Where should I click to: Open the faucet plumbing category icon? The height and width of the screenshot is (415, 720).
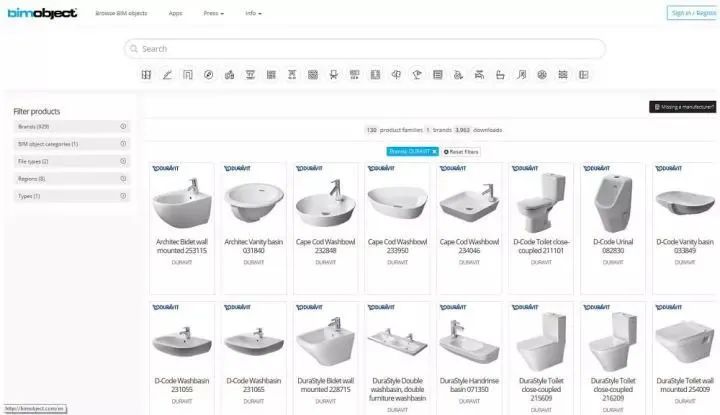[479, 75]
